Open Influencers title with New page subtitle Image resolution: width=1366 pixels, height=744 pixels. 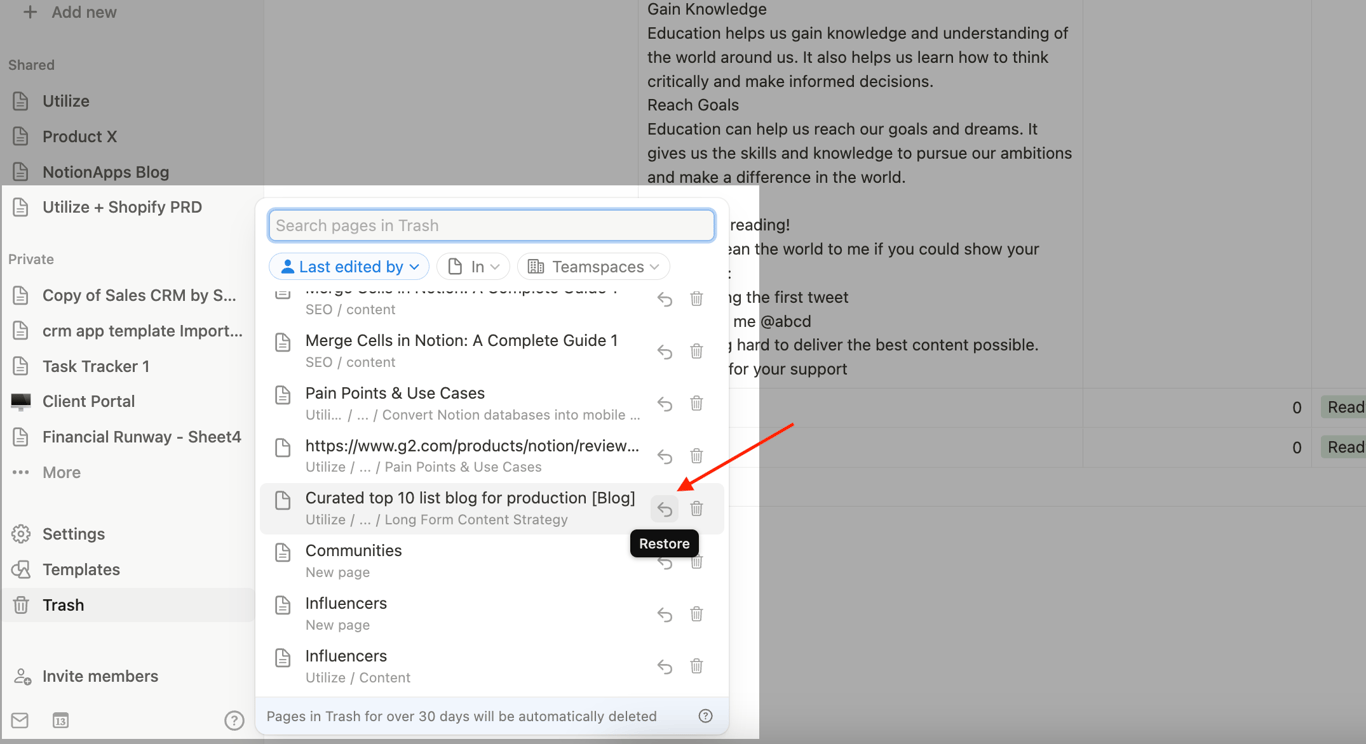[346, 604]
